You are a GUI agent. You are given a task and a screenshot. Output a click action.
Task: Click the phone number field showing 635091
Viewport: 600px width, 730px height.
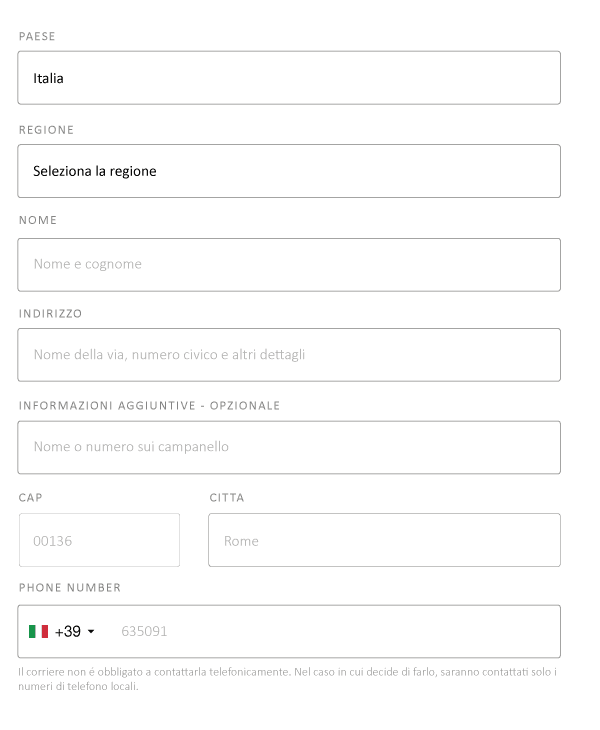coord(330,632)
